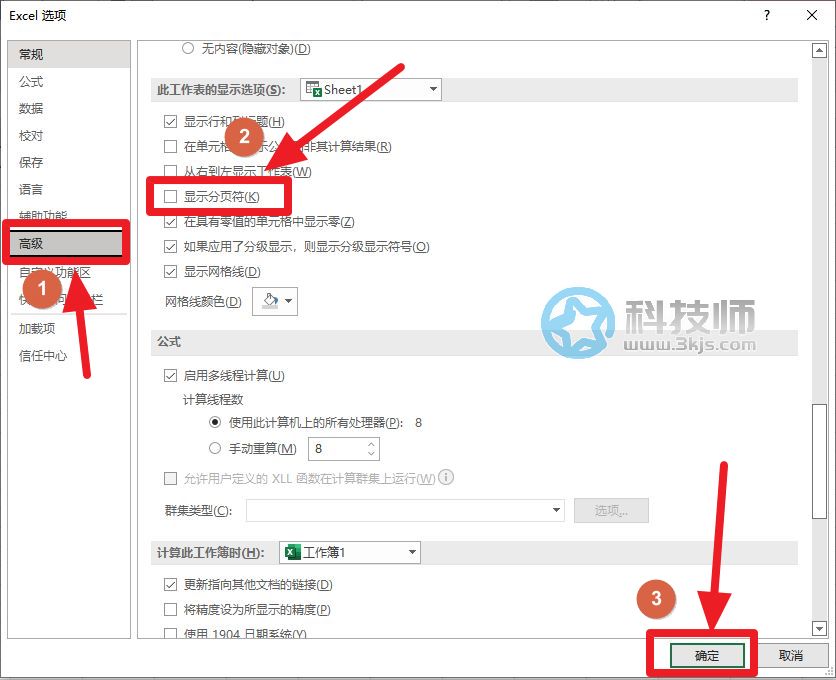836x680 pixels.
Task: Increase thread count with up spinner
Action: [x=372, y=443]
